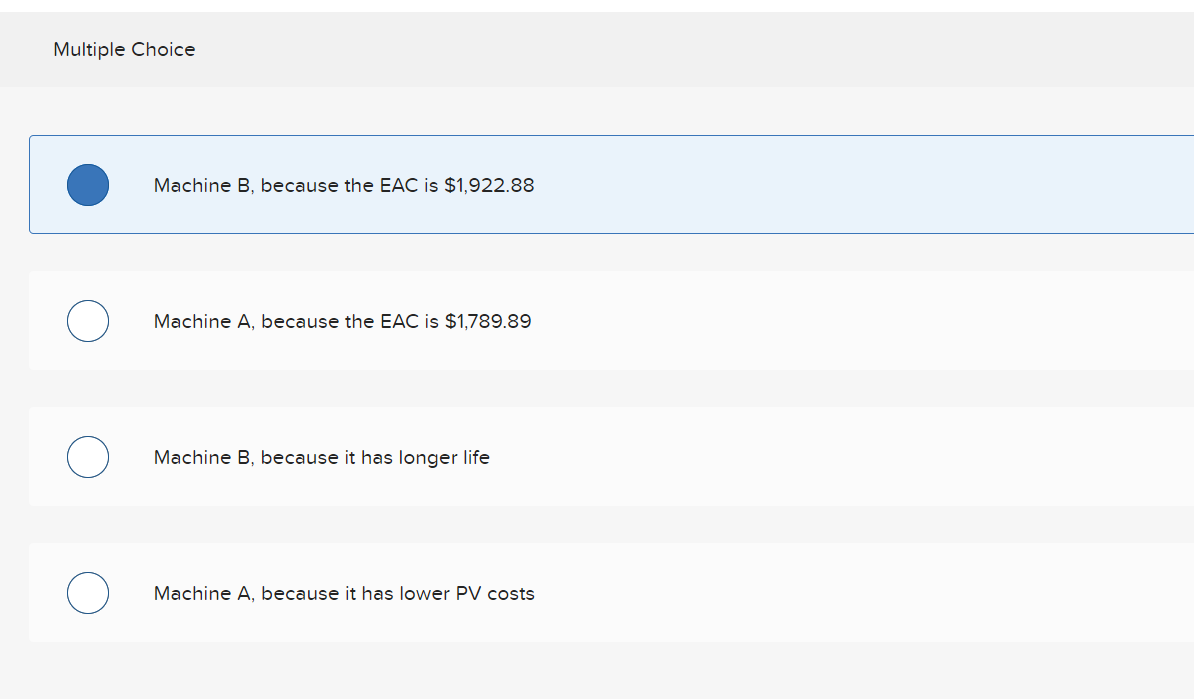Click the empty circle beside Machine B longer life
Screen dimensions: 1194x699
[88, 457]
